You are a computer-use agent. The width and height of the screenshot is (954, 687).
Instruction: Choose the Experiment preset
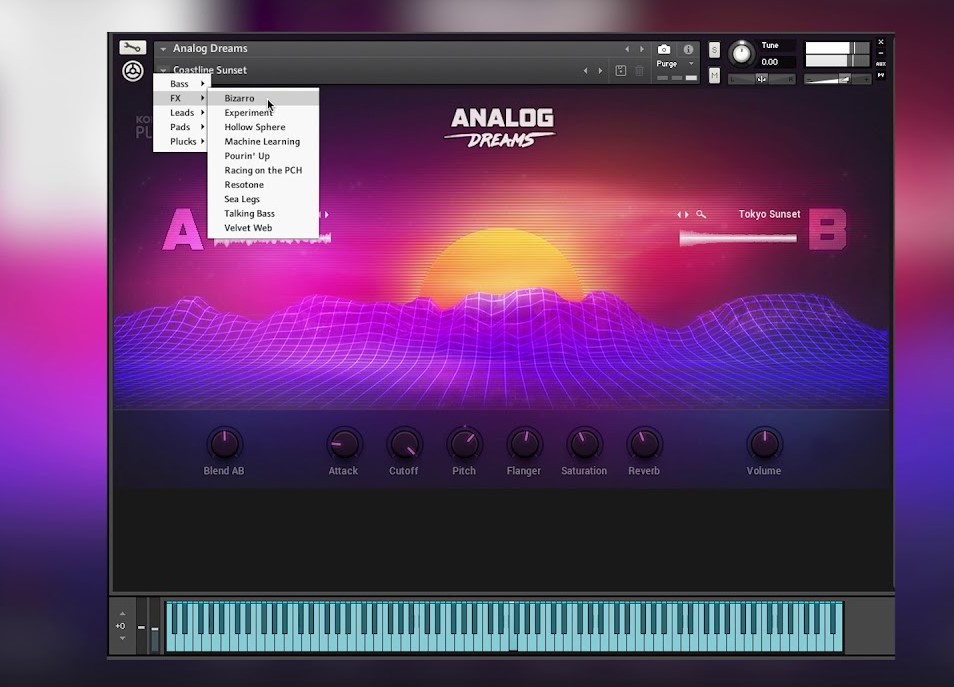(x=263, y=113)
